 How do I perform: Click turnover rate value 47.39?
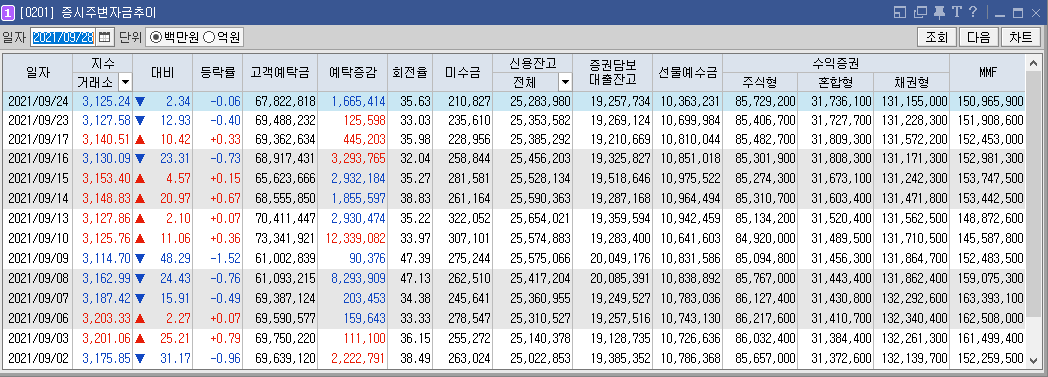415,258
